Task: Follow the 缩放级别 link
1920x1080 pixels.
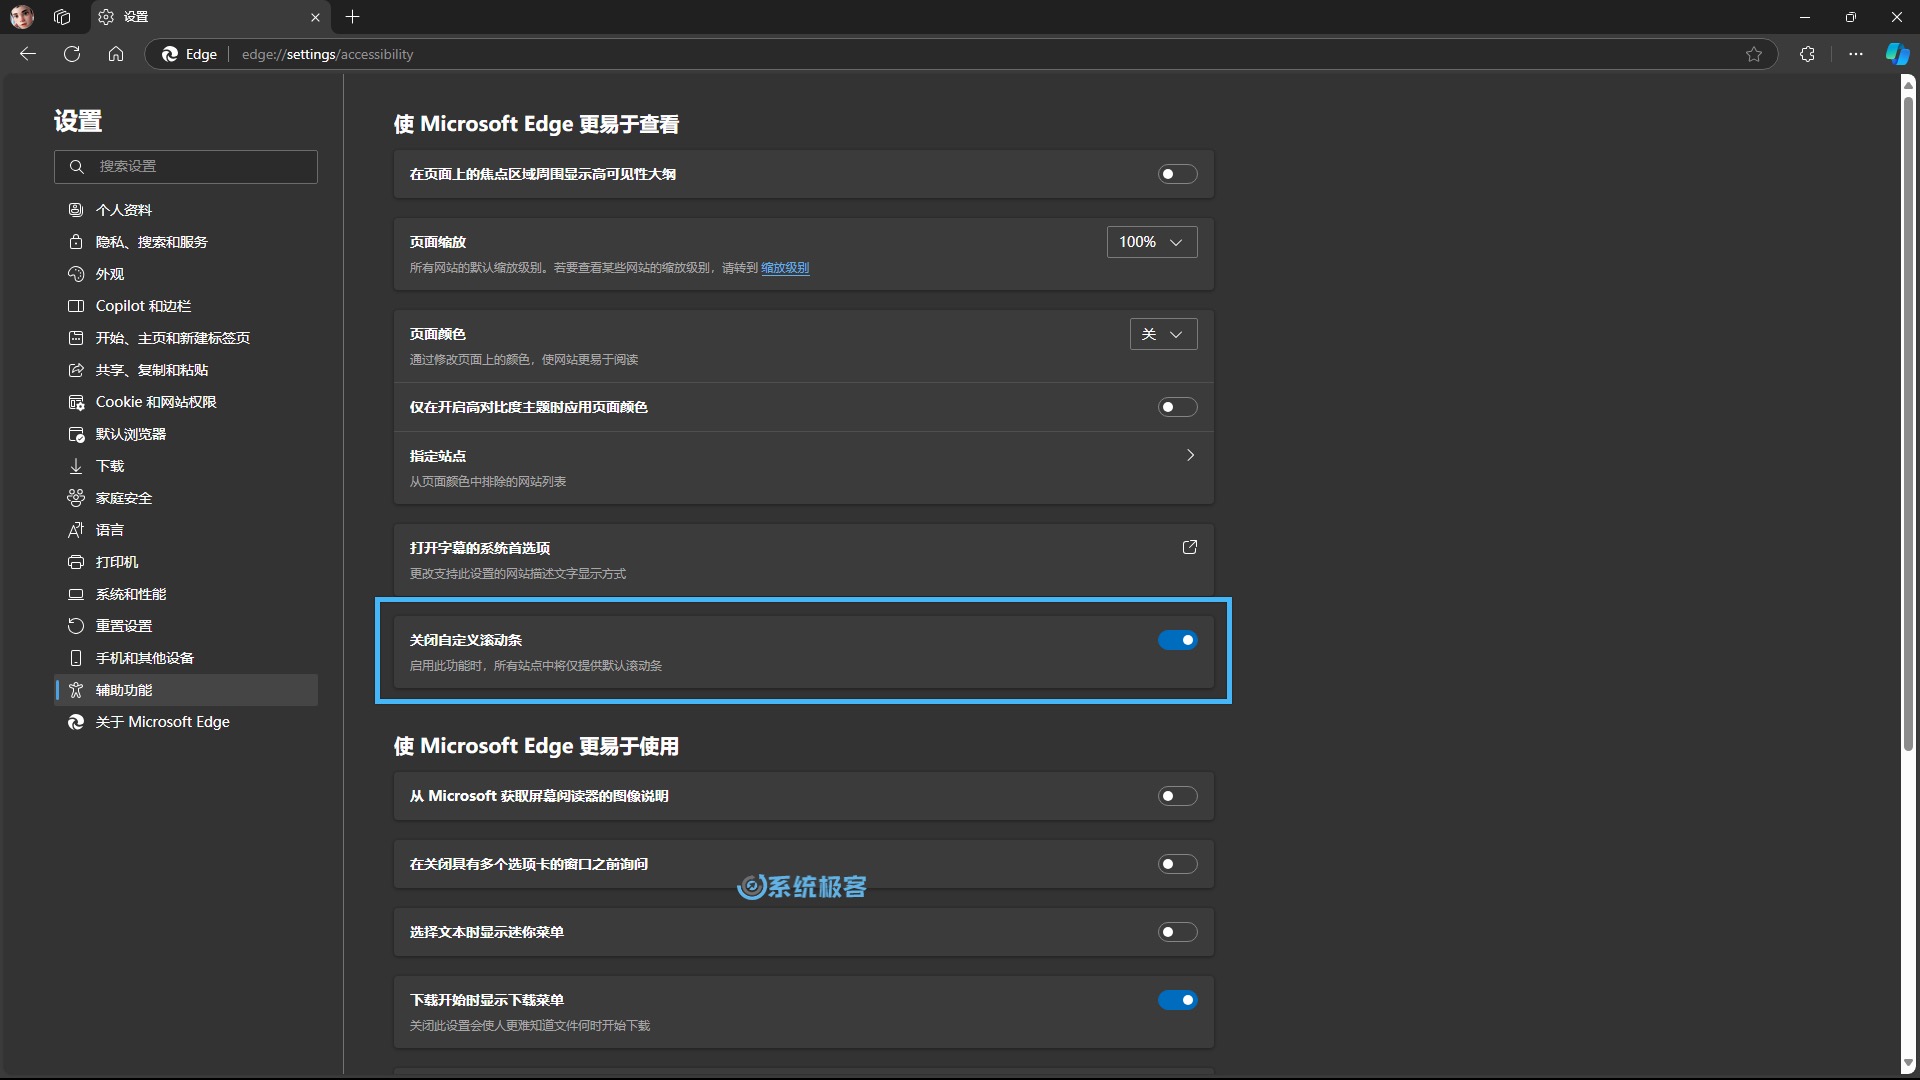Action: pos(785,268)
